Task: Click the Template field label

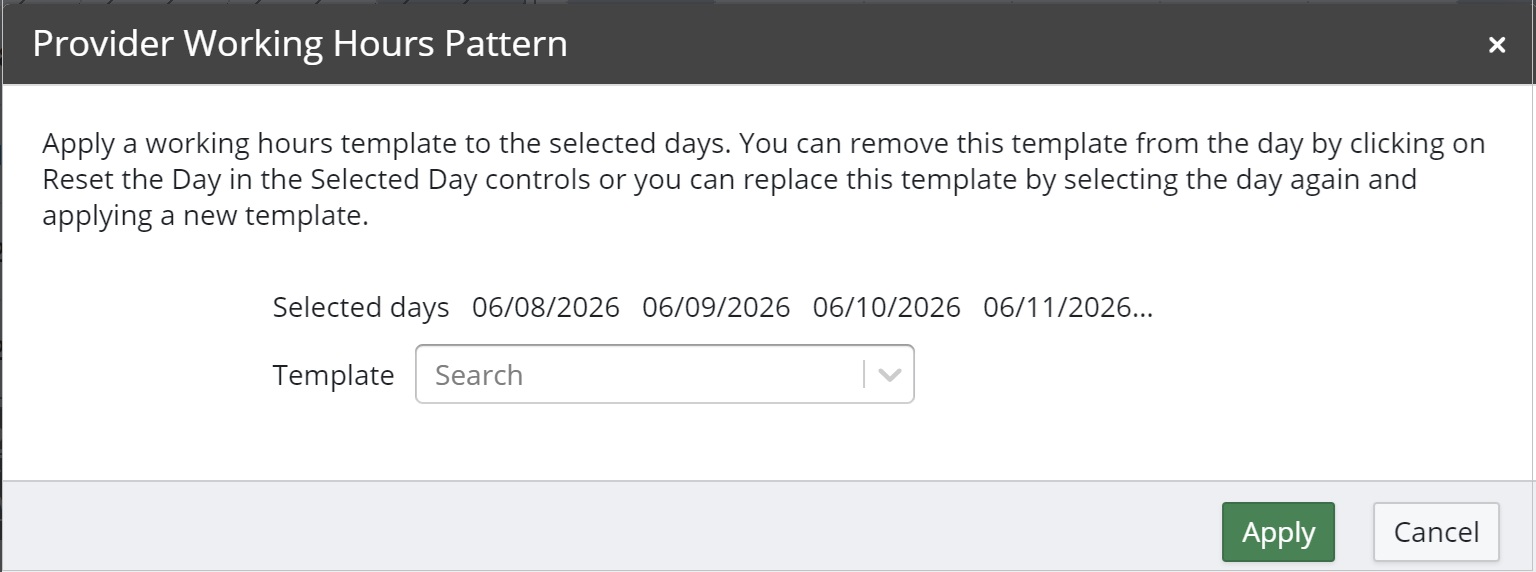Action: tap(333, 375)
